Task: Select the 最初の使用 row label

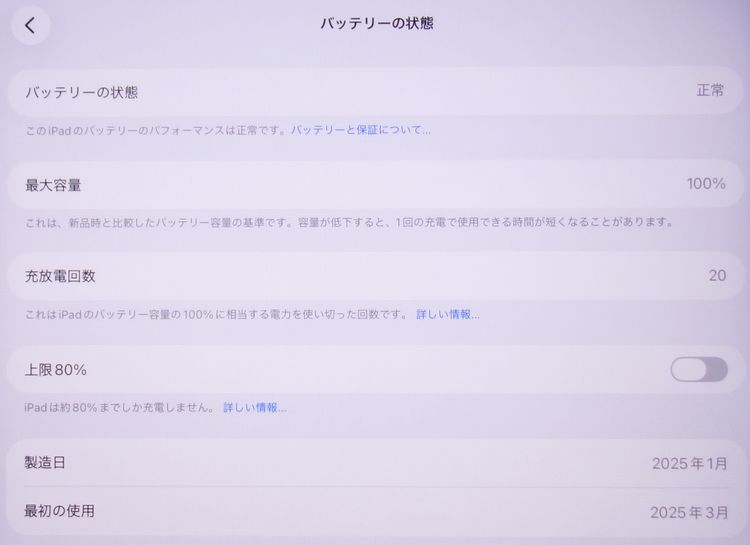Action: pyautogui.click(x=60, y=511)
